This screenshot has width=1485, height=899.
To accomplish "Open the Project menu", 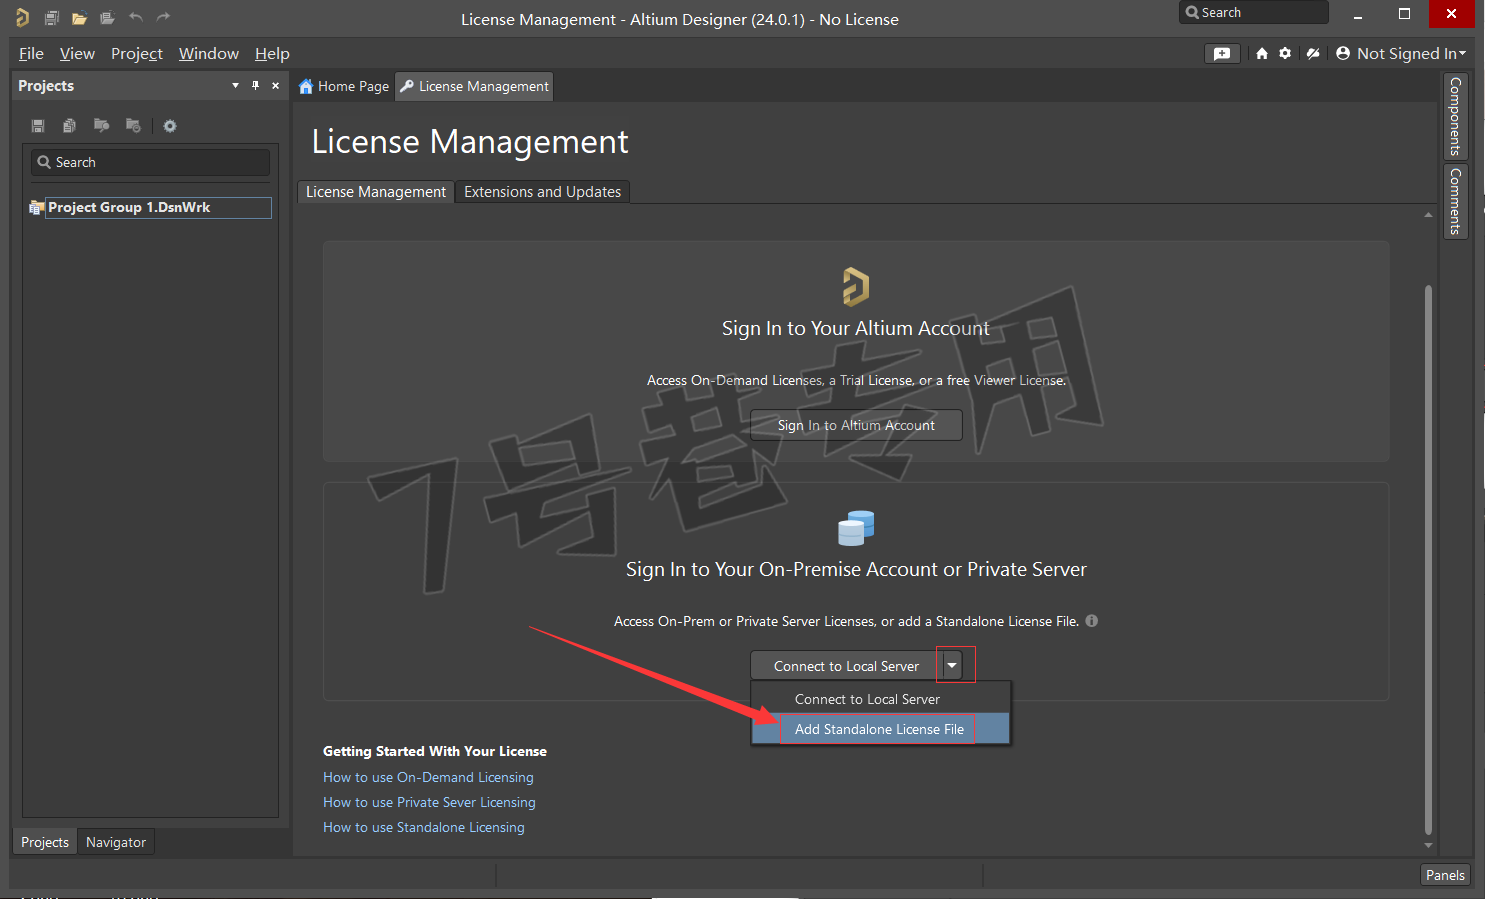I will (137, 54).
